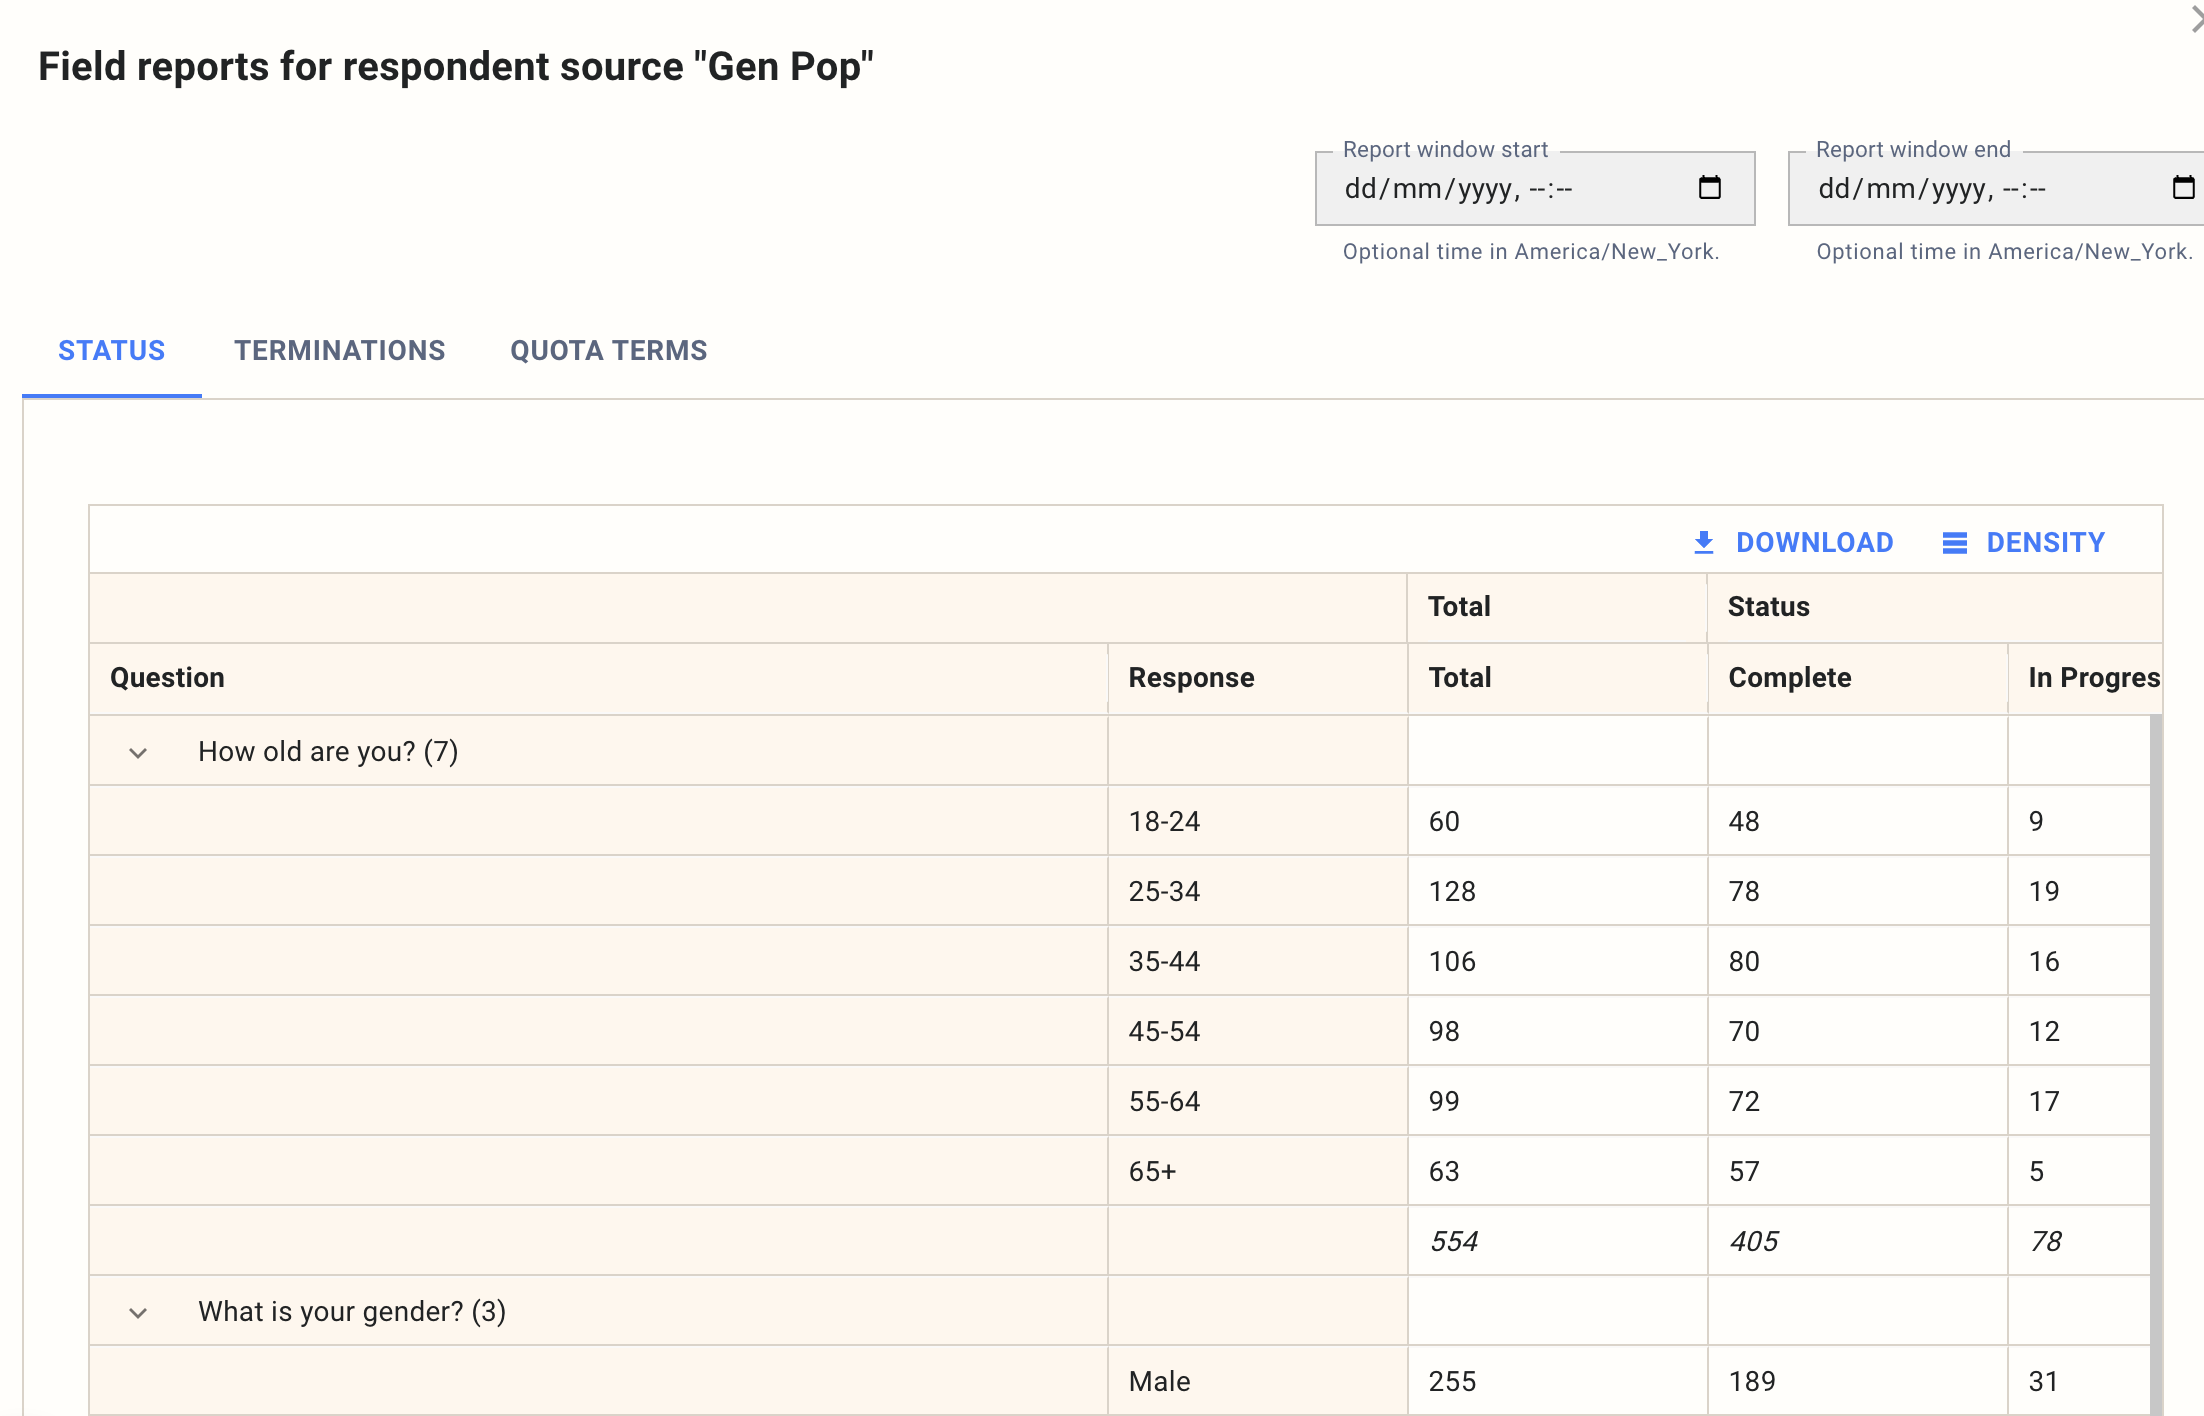
Task: Open the Report window end calendar picker
Action: [x=2184, y=186]
